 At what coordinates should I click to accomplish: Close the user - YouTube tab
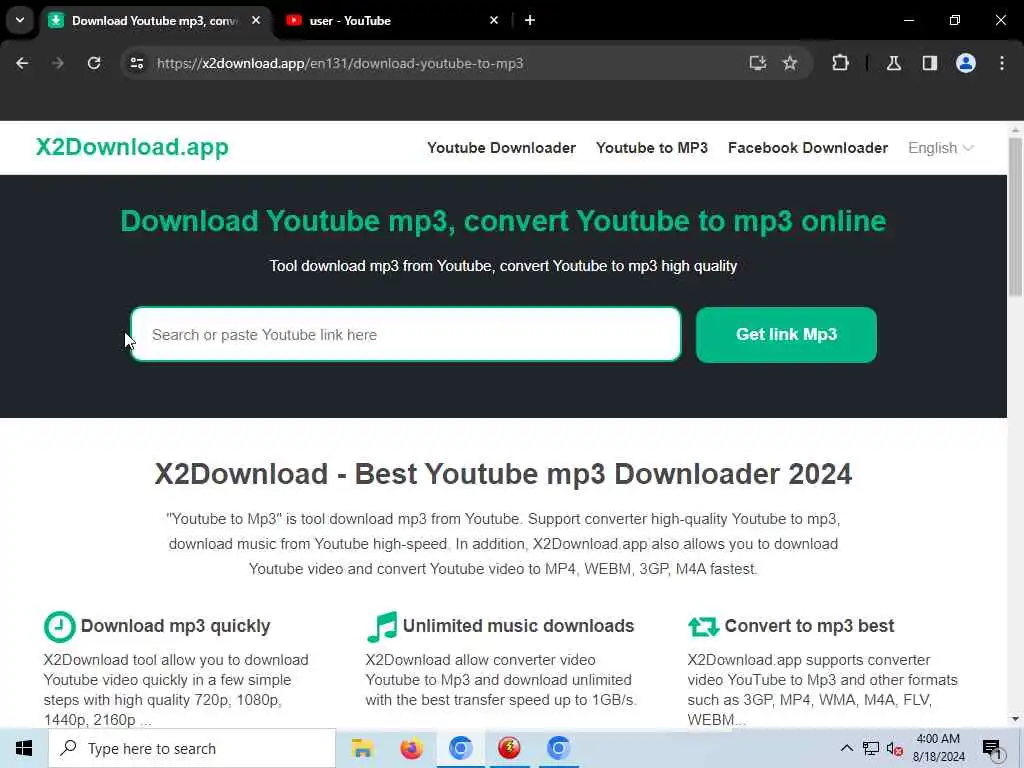pyautogui.click(x=494, y=20)
